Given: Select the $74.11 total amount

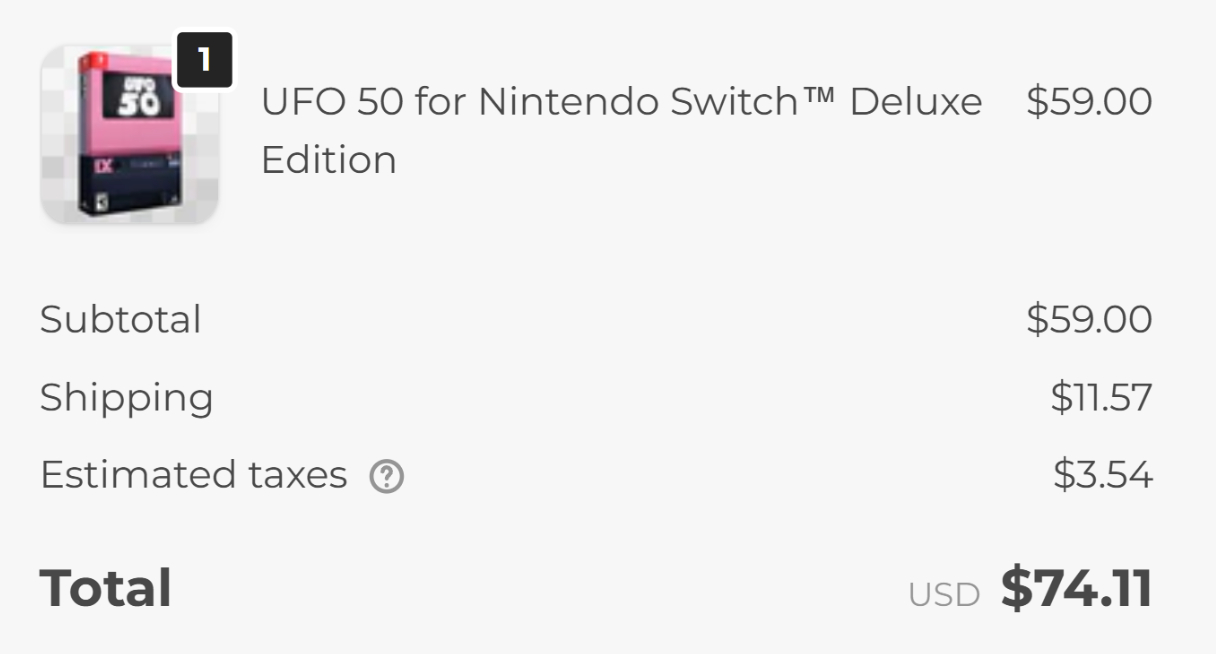Looking at the screenshot, I should (x=1076, y=588).
